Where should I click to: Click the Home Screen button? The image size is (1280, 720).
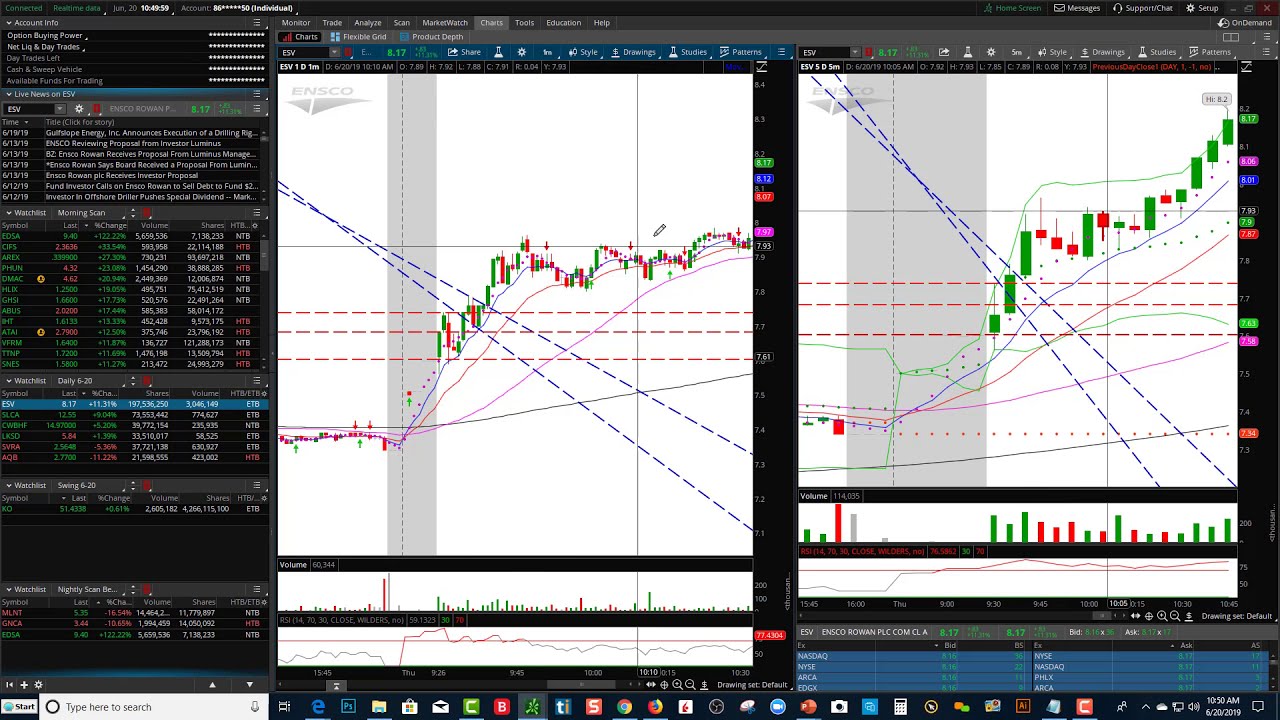[1012, 8]
